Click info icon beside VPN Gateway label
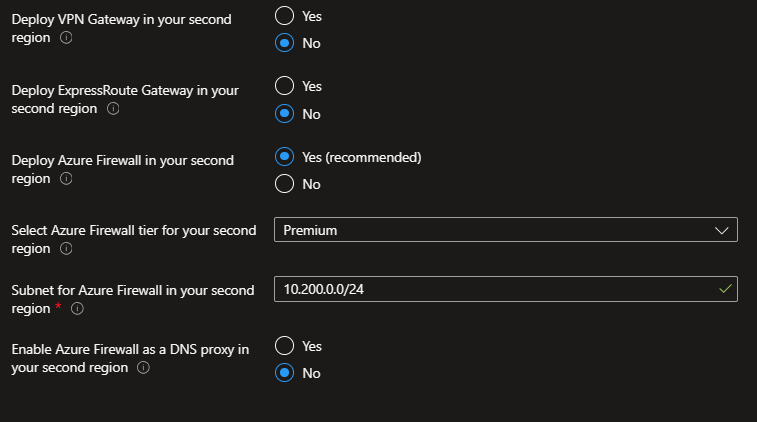Image resolution: width=757 pixels, height=422 pixels. click(67, 38)
